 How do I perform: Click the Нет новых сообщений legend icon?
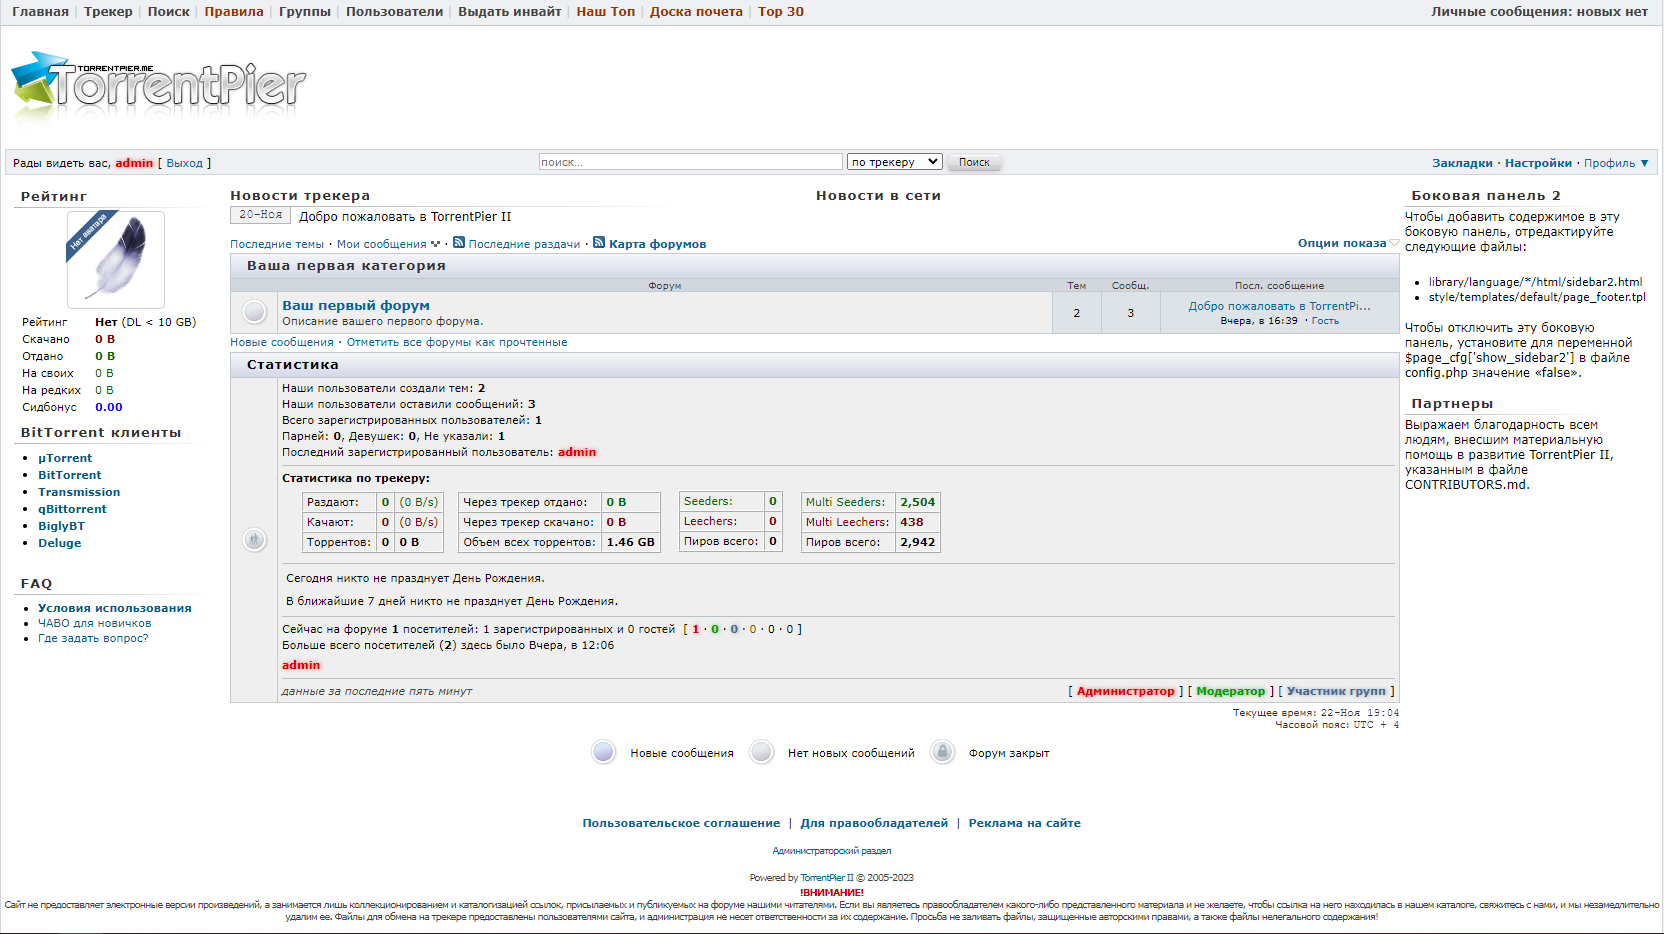(x=761, y=752)
